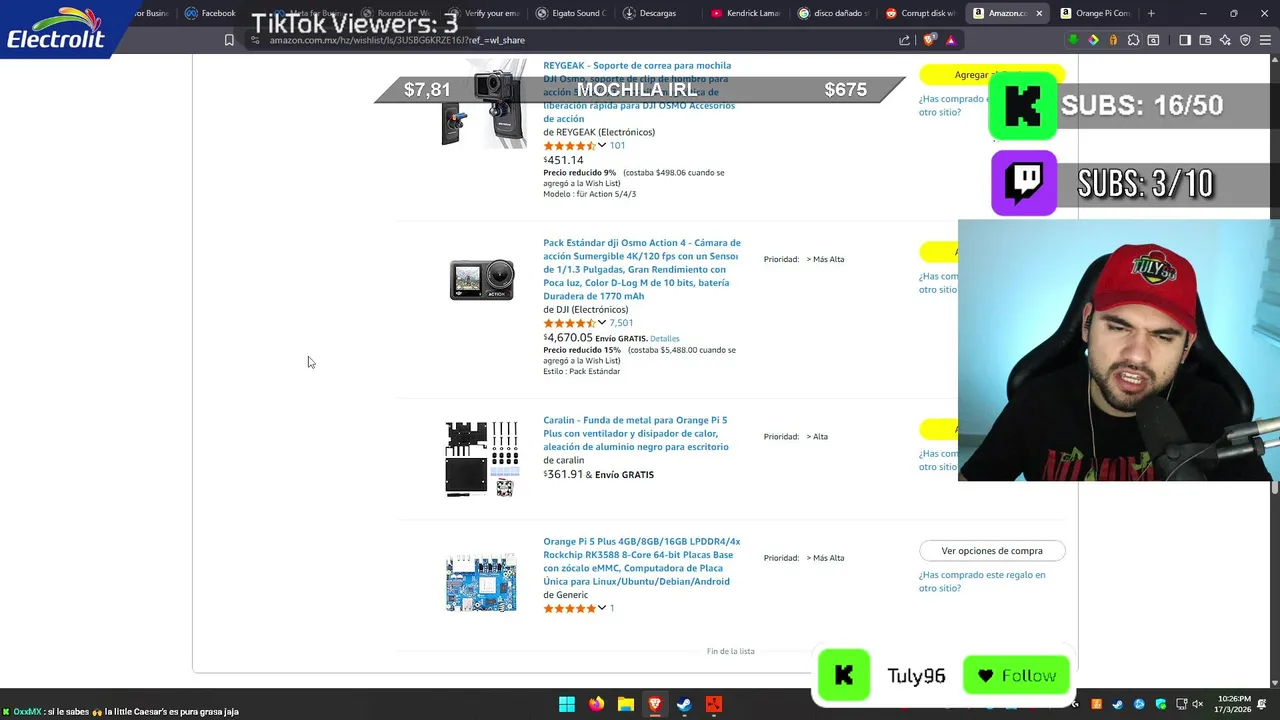The height and width of the screenshot is (720, 1280).
Task: Open a new browser tab
Action: tap(1151, 13)
